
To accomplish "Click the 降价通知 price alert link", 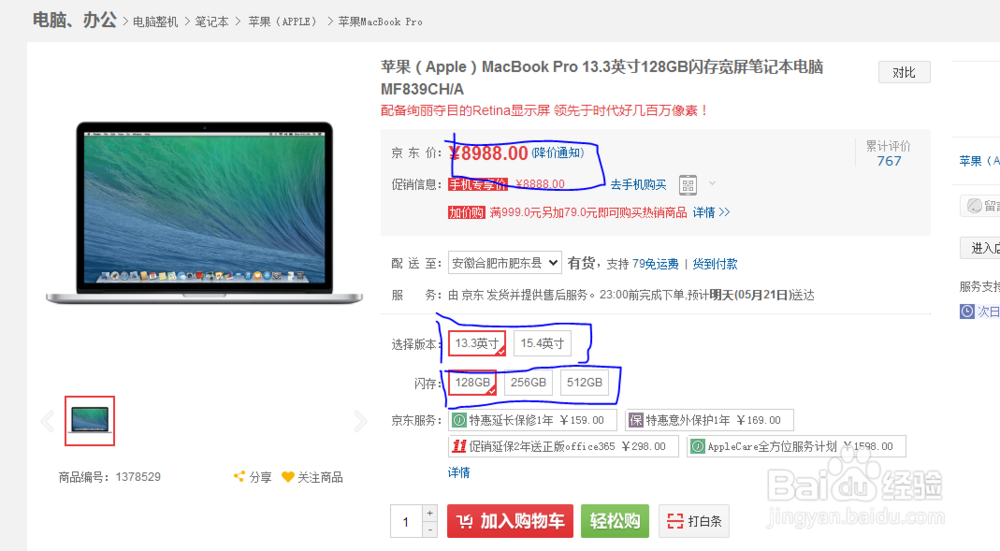I will 558,153.
